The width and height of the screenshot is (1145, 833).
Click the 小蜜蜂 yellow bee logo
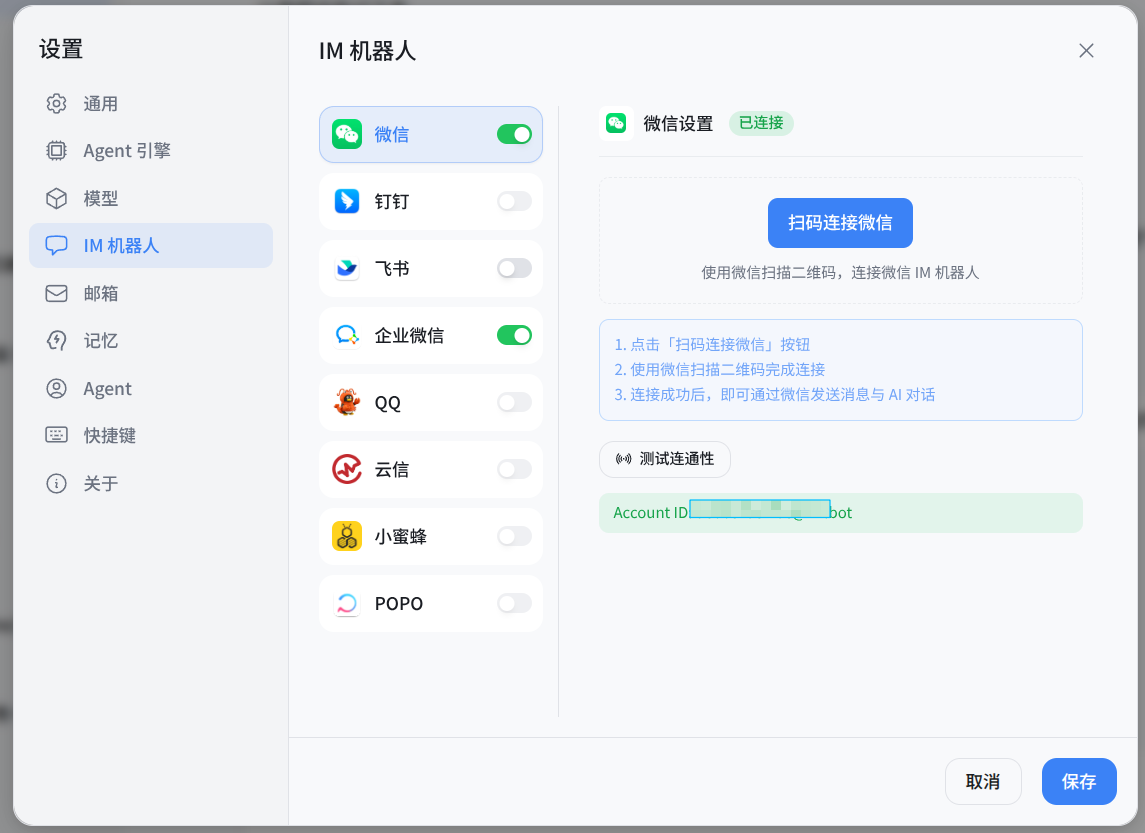[347, 537]
